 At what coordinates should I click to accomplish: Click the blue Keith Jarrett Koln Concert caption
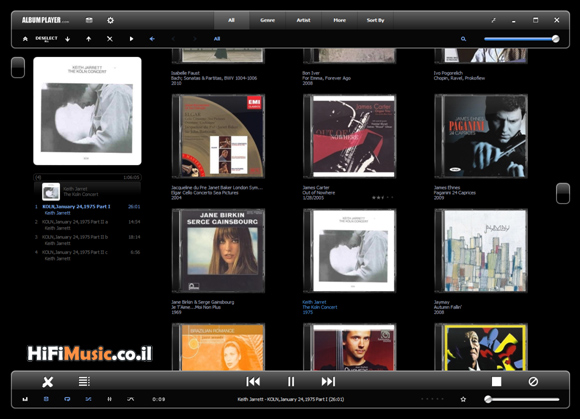tap(320, 307)
